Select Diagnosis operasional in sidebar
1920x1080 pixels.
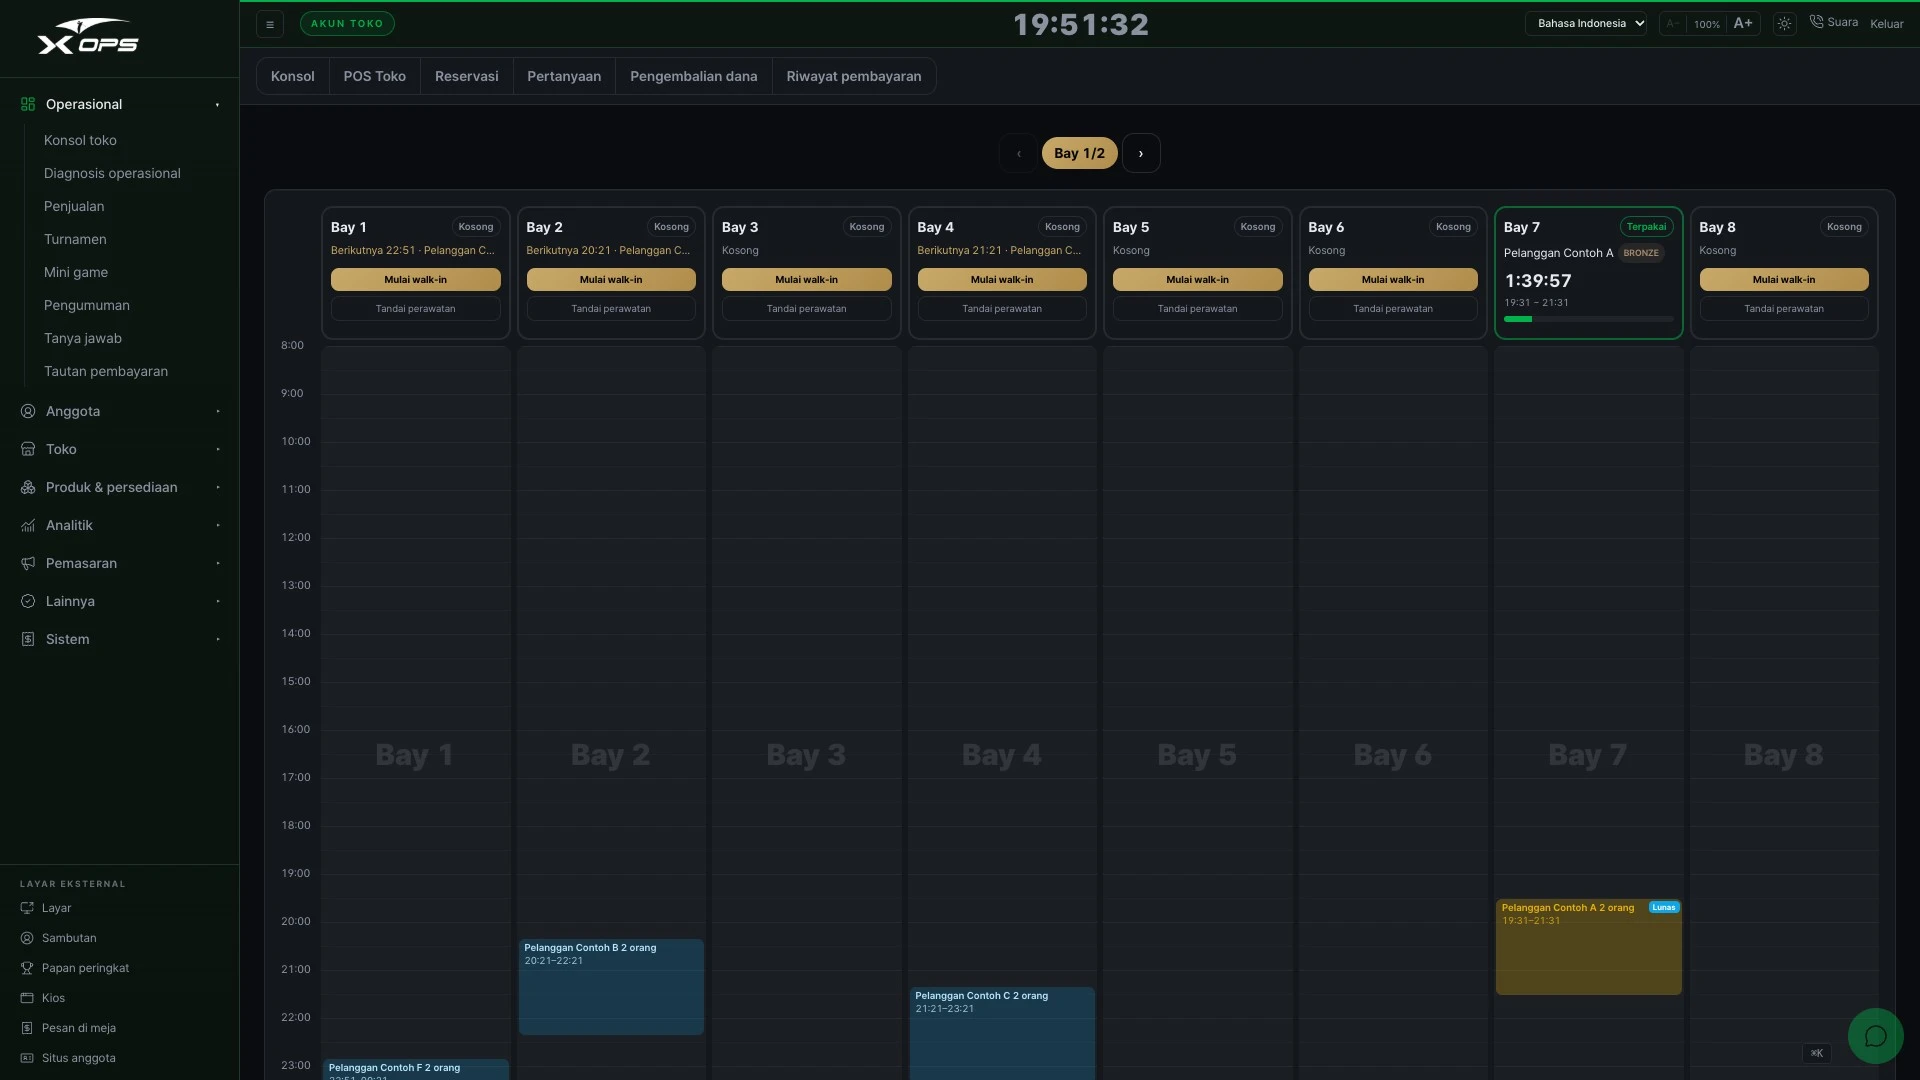(112, 173)
